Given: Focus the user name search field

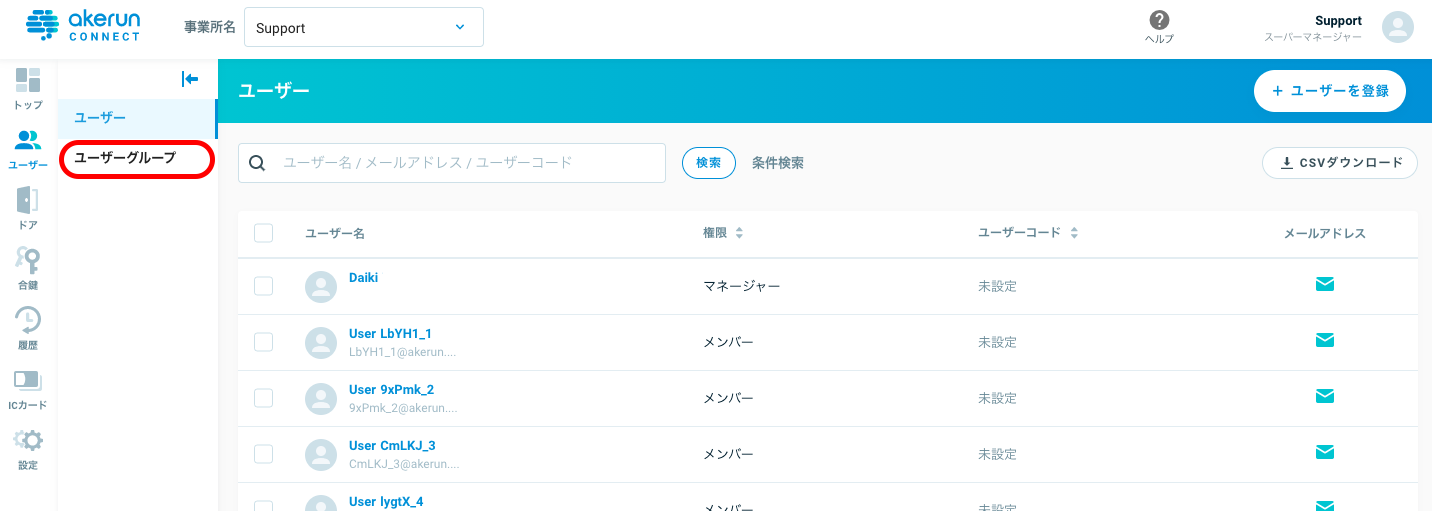Looking at the screenshot, I should [x=452, y=163].
